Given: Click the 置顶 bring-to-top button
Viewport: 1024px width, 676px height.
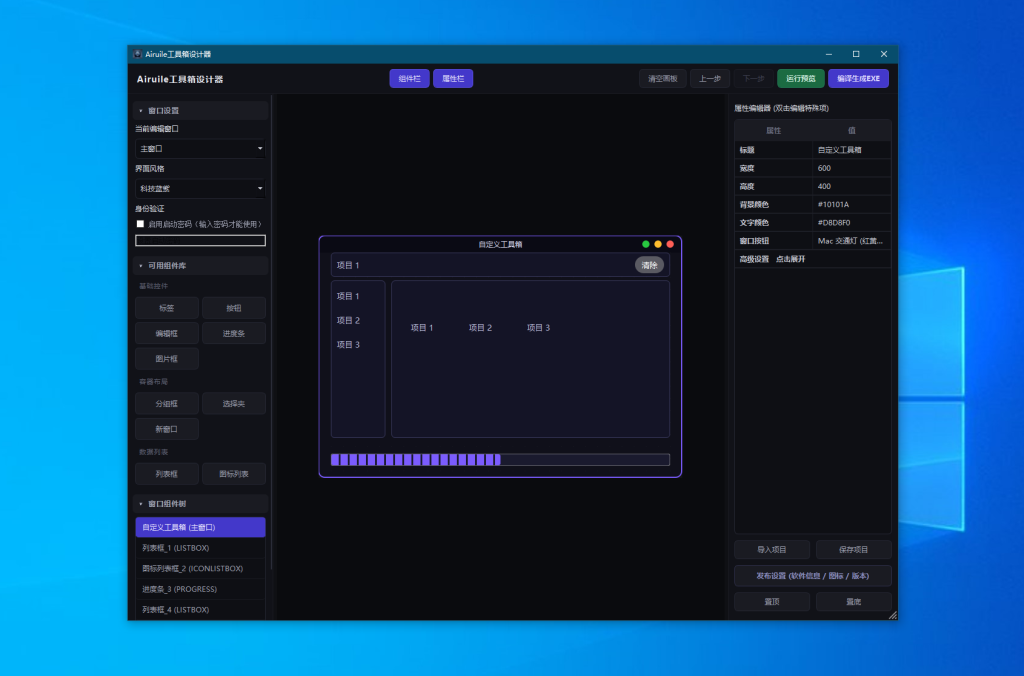Looking at the screenshot, I should 772,602.
